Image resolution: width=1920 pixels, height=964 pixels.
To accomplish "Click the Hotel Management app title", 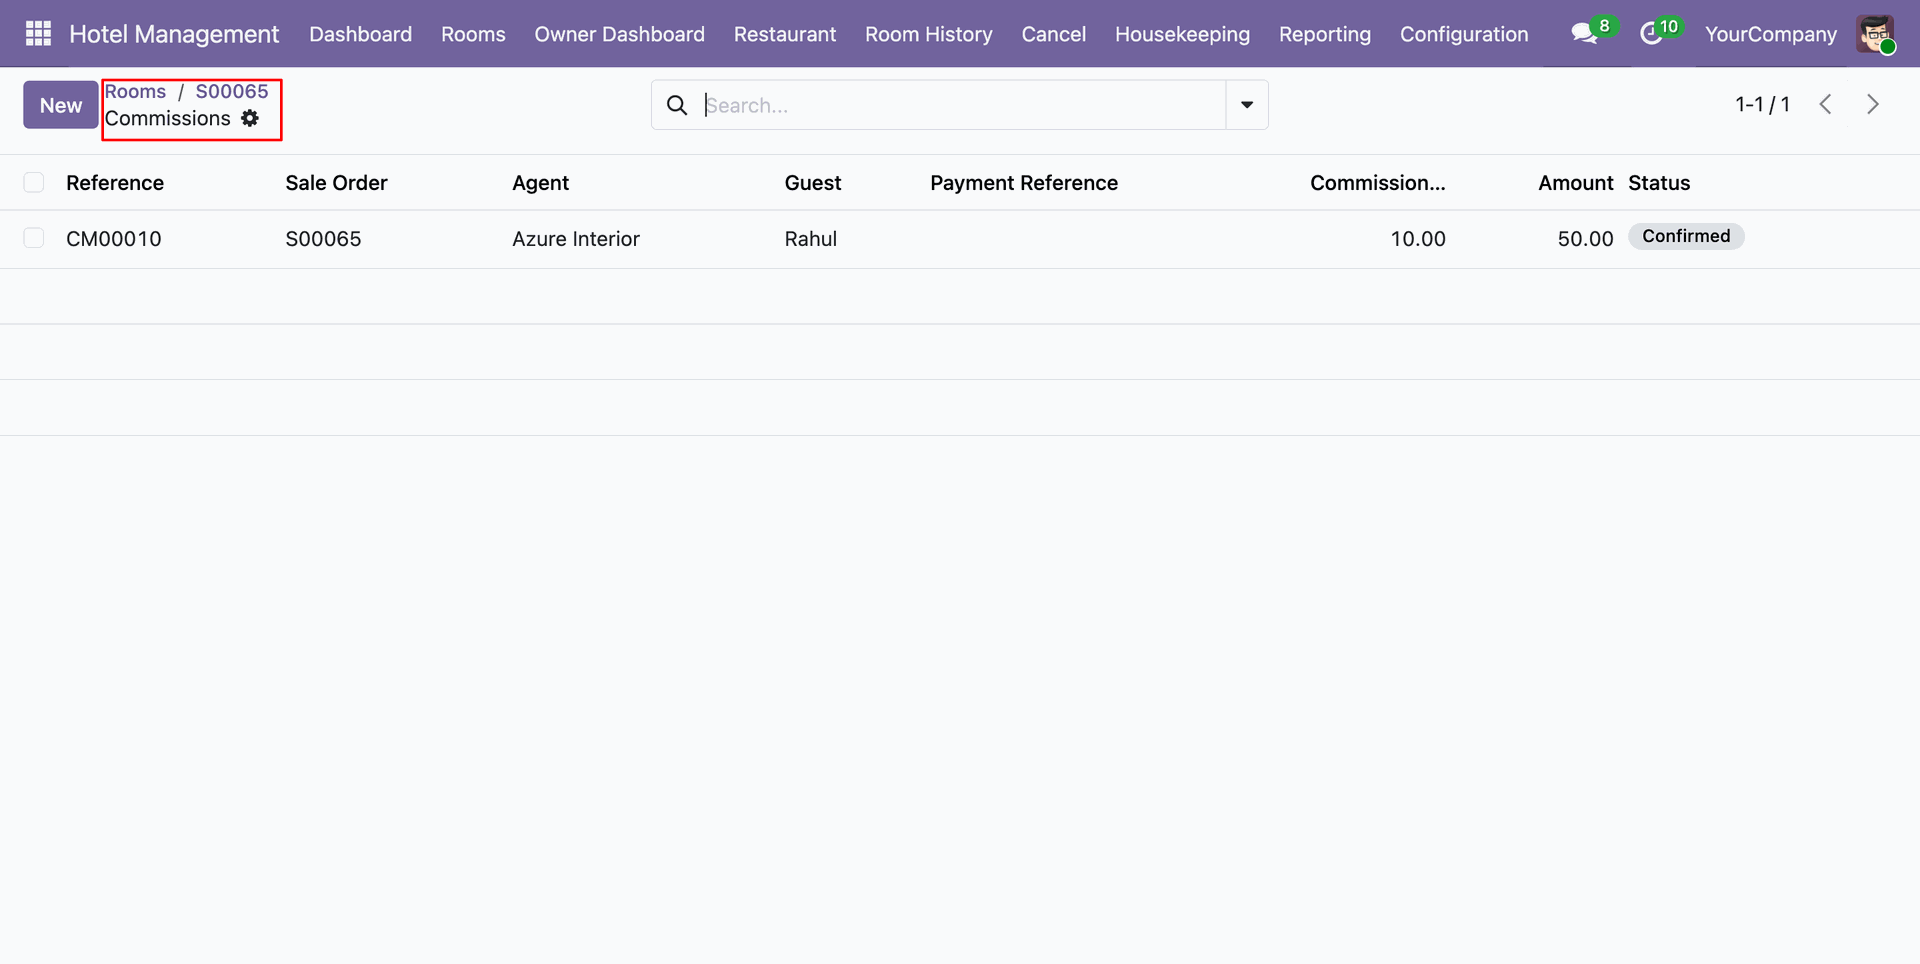I will click(x=174, y=34).
